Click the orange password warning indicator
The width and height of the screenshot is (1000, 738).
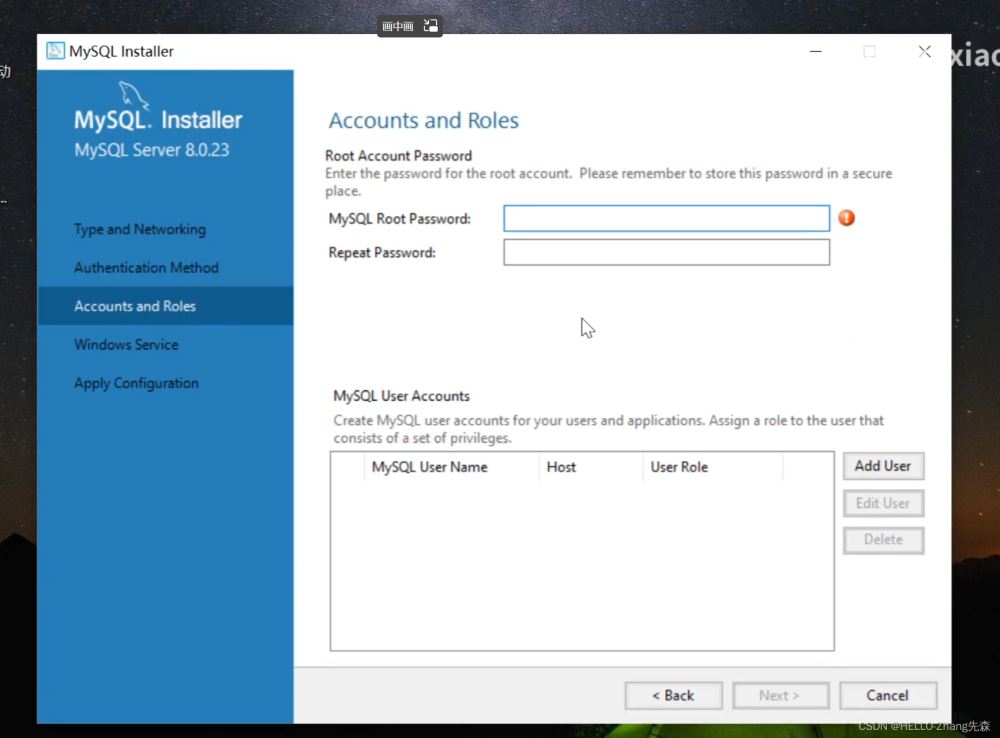pyautogui.click(x=846, y=217)
